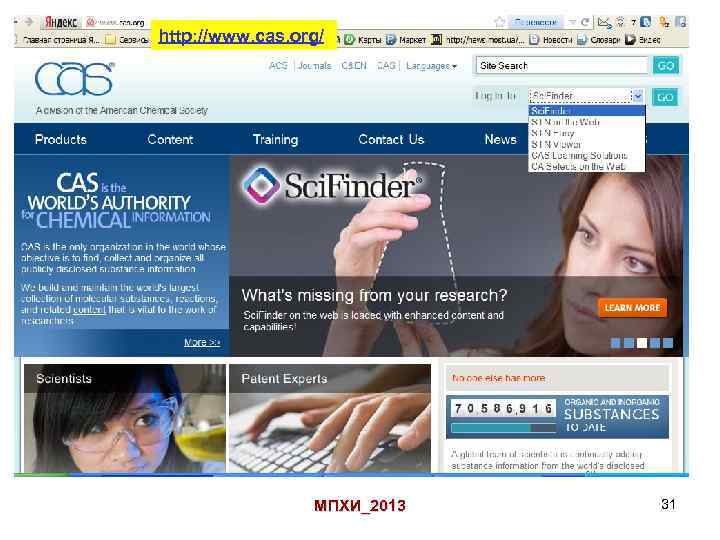Open the news.meta.ua bookmark

click(x=478, y=40)
